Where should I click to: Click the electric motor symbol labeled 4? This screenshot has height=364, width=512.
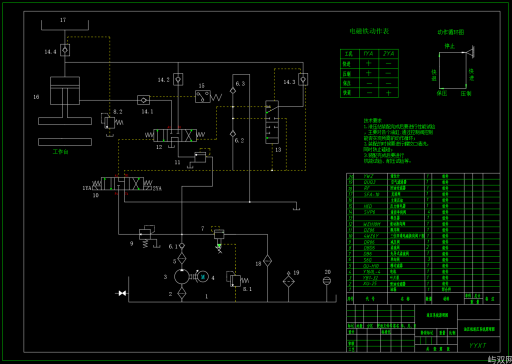click(202, 276)
